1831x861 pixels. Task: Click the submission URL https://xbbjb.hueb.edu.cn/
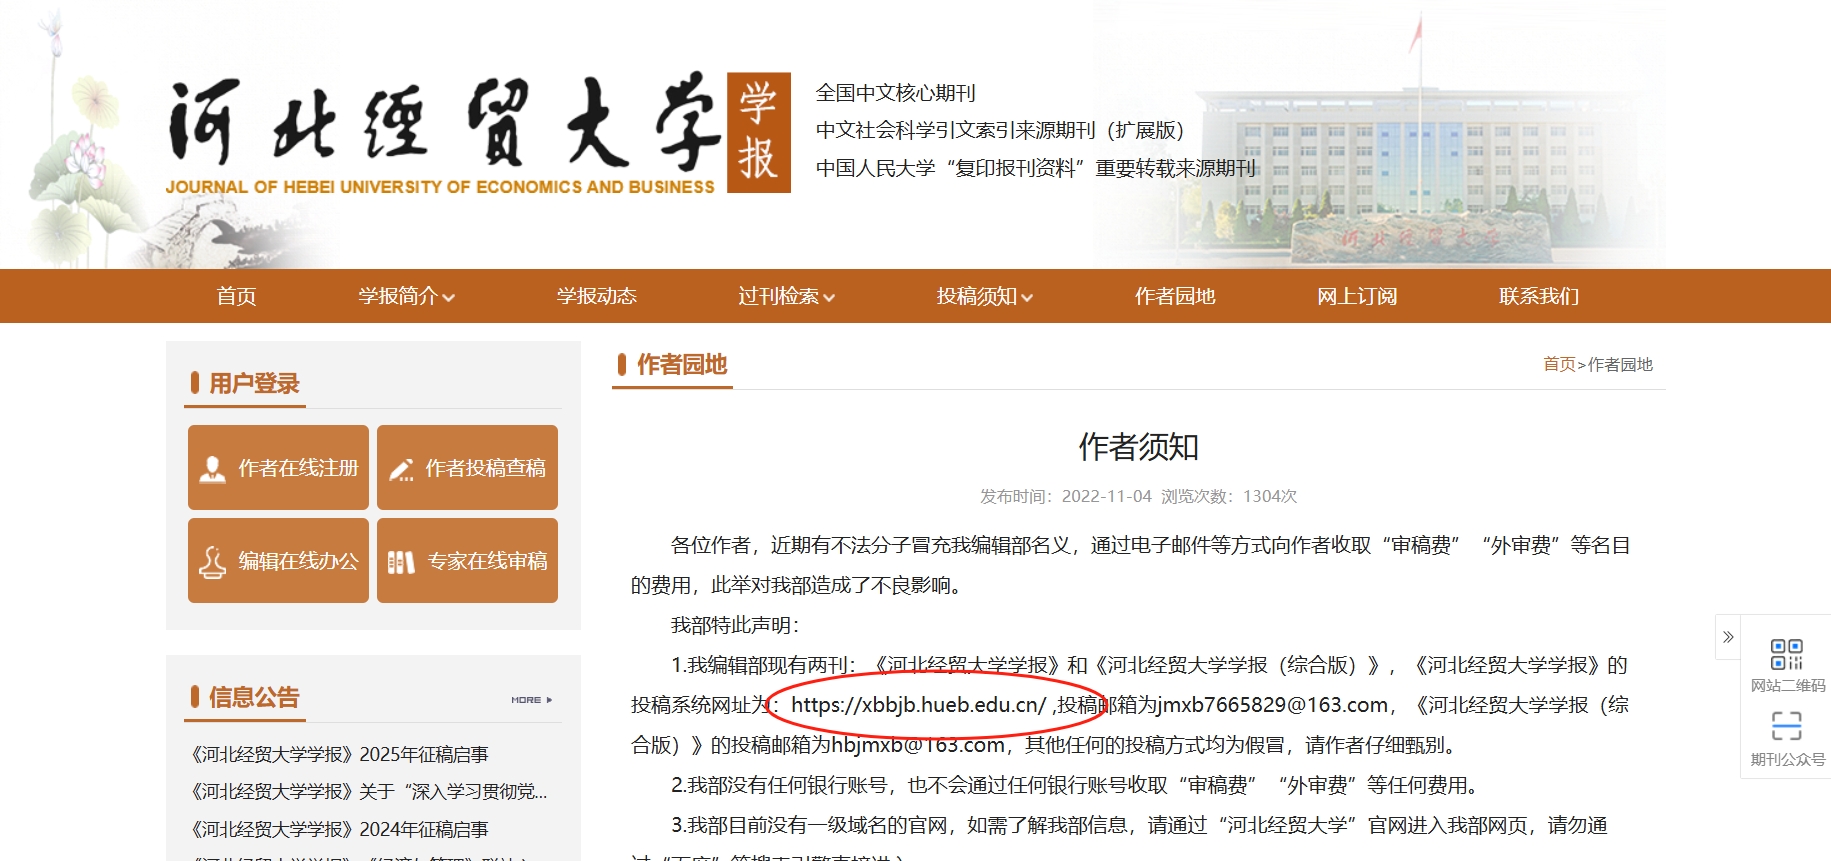pos(918,705)
